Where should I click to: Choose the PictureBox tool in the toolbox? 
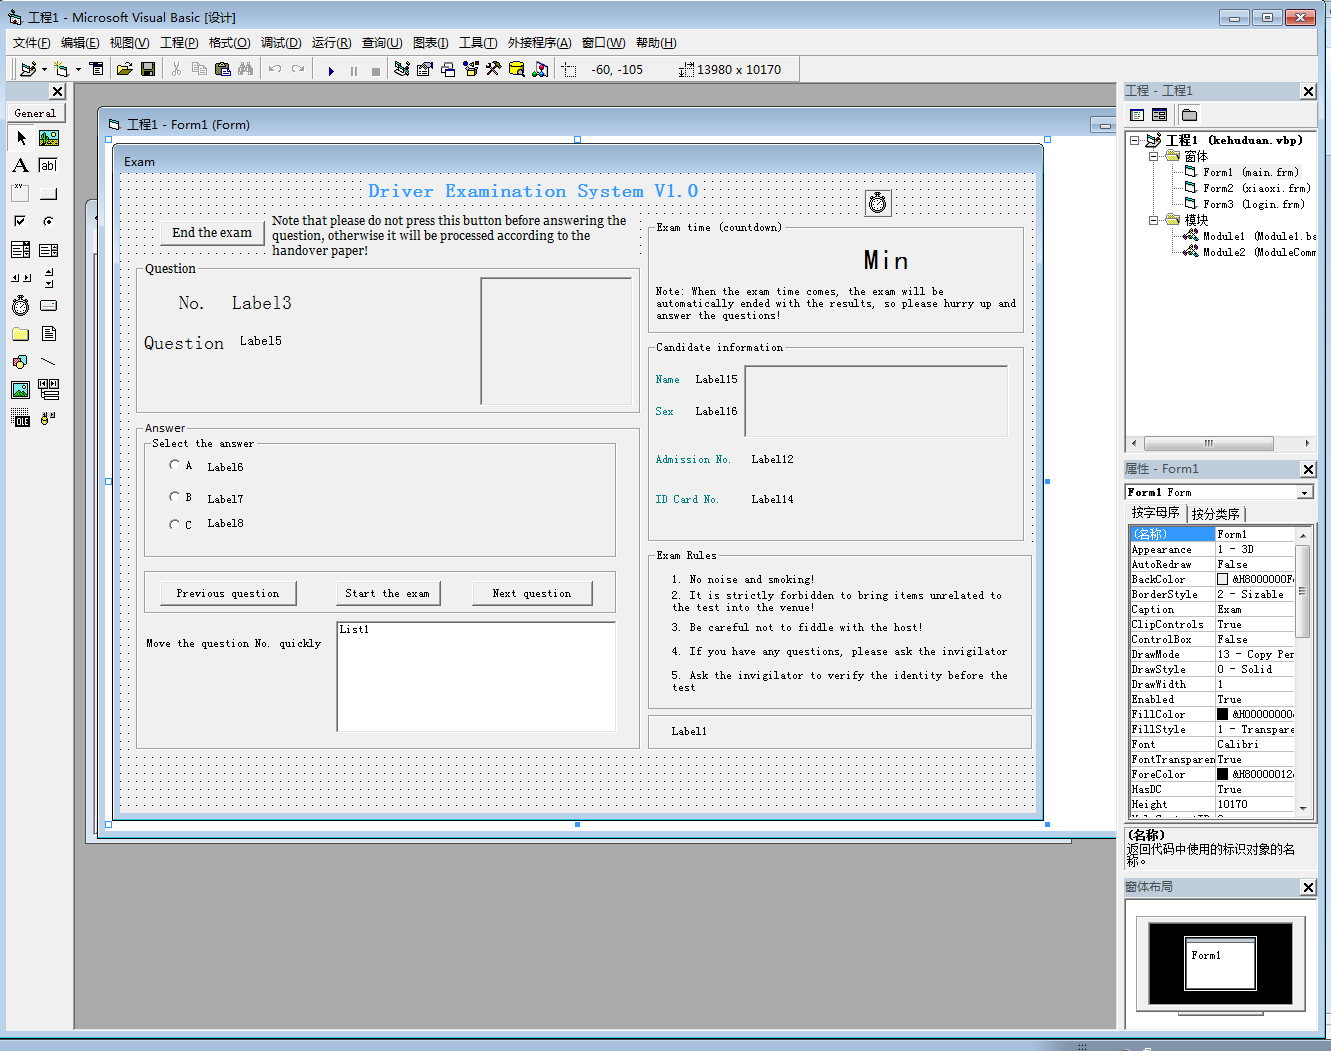[48, 138]
